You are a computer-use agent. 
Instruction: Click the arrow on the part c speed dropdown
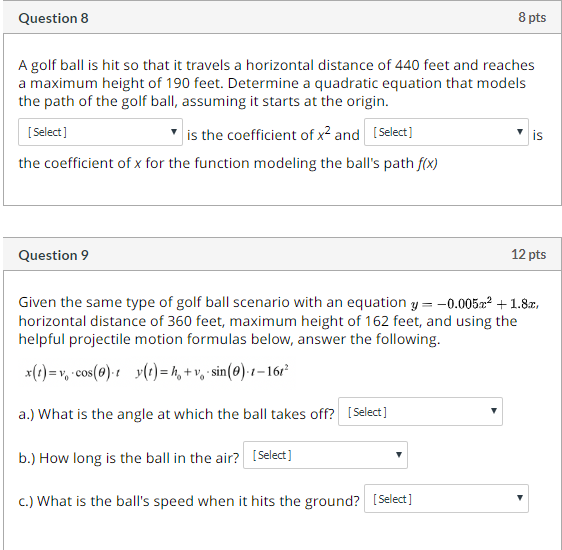coord(520,498)
